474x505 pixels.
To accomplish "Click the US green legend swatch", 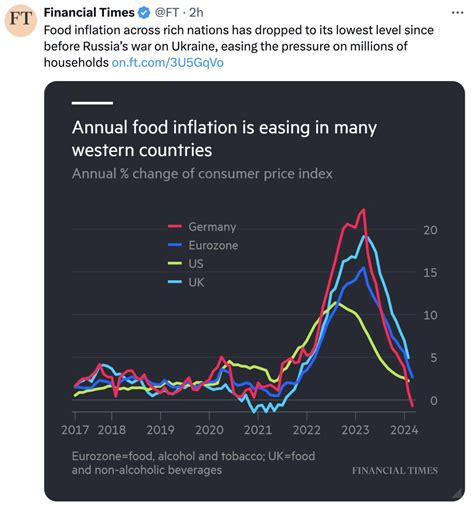I will (175, 263).
